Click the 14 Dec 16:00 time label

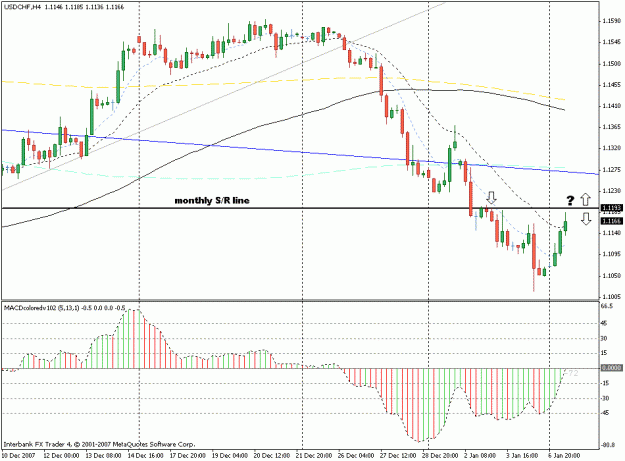click(x=145, y=455)
